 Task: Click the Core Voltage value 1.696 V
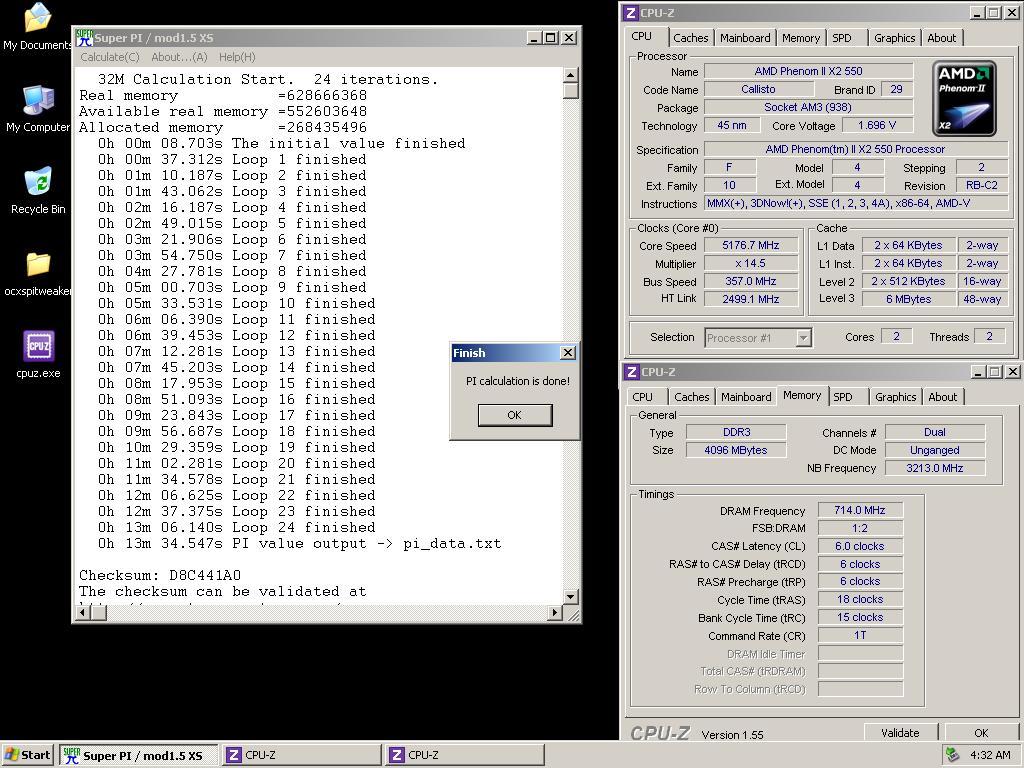coord(877,125)
